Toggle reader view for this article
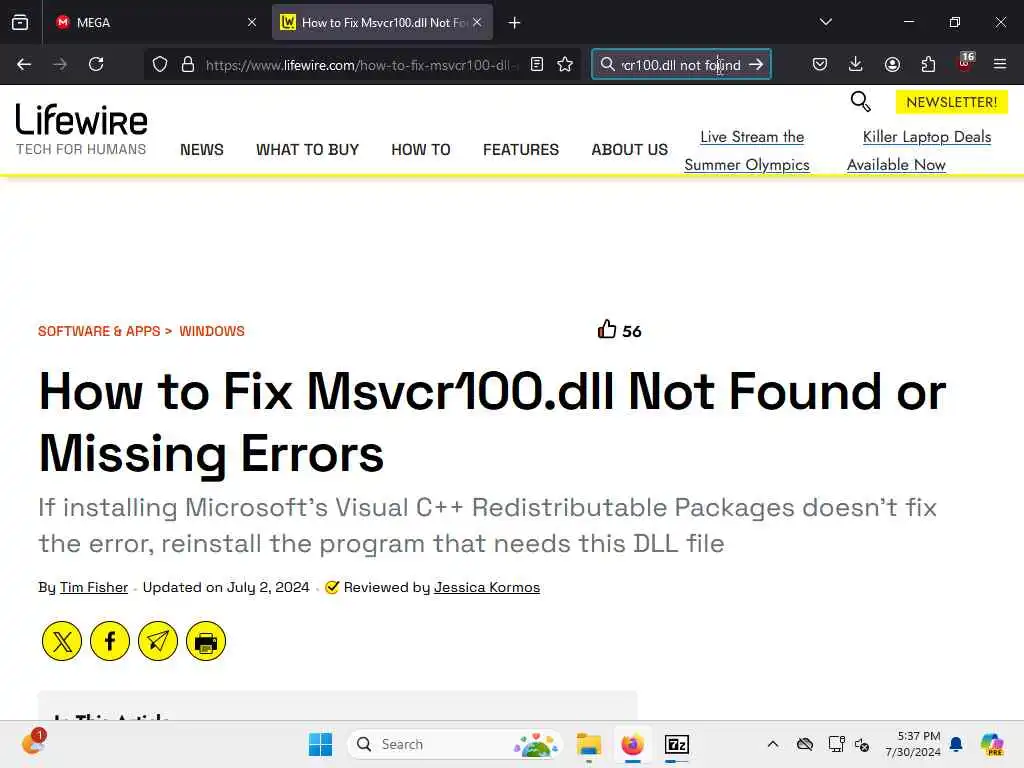 click(x=537, y=65)
